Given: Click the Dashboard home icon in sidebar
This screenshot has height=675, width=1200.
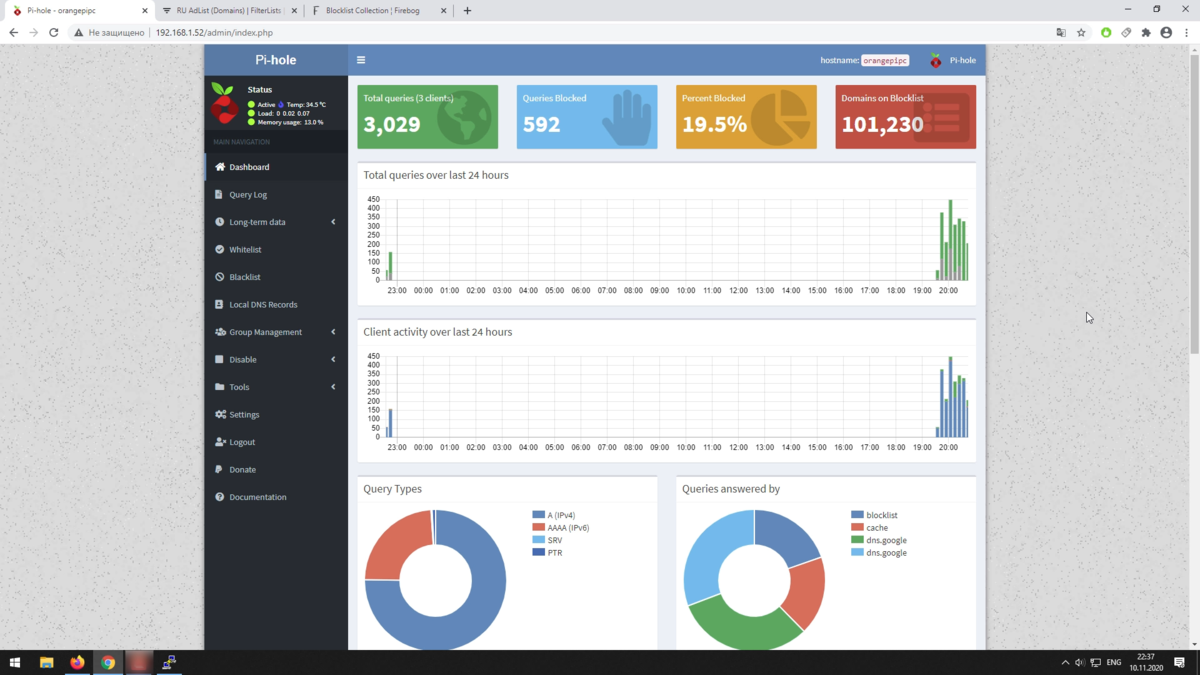Looking at the screenshot, I should 220,167.
